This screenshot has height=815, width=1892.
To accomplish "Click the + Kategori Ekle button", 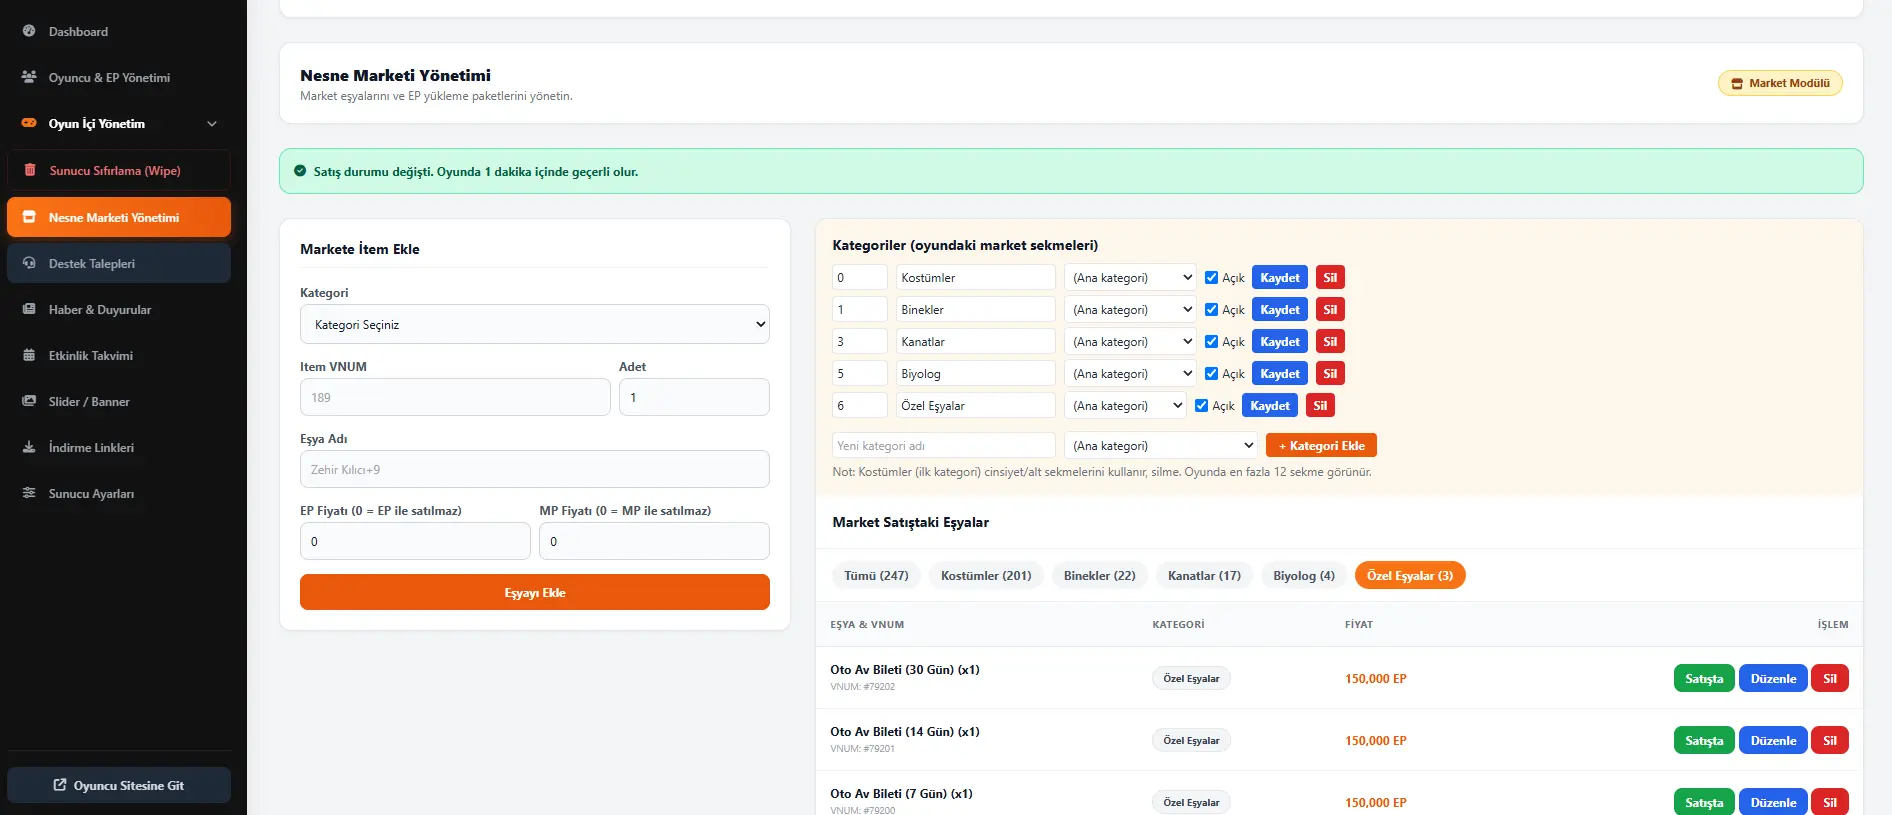I will pyautogui.click(x=1321, y=445).
